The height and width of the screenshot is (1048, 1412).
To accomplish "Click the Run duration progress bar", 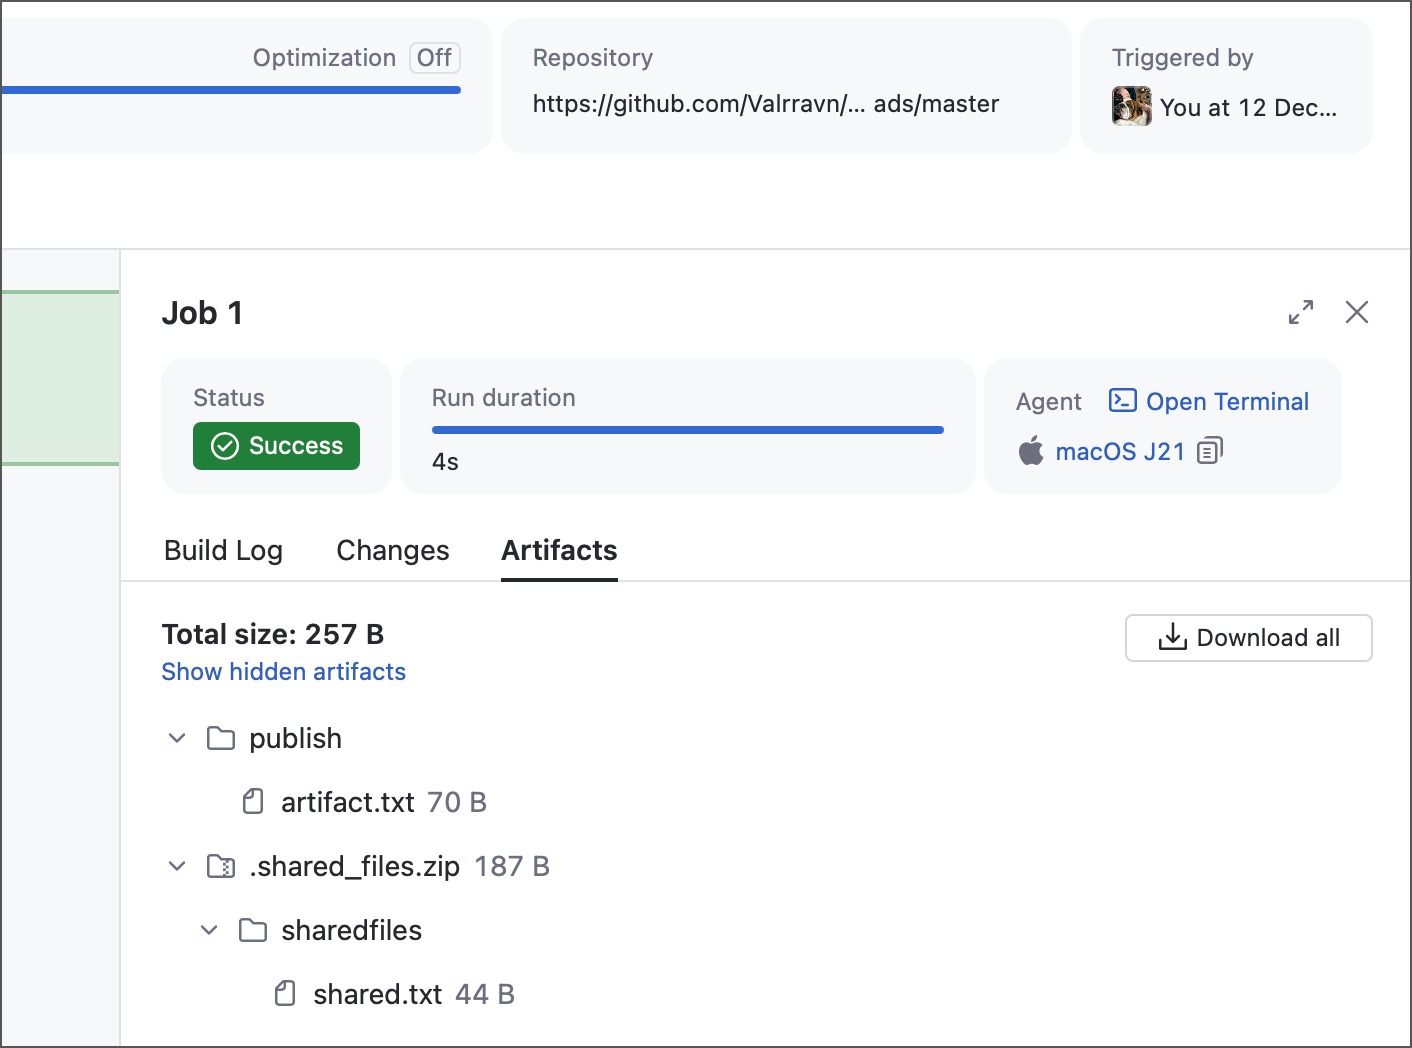I will (686, 429).
